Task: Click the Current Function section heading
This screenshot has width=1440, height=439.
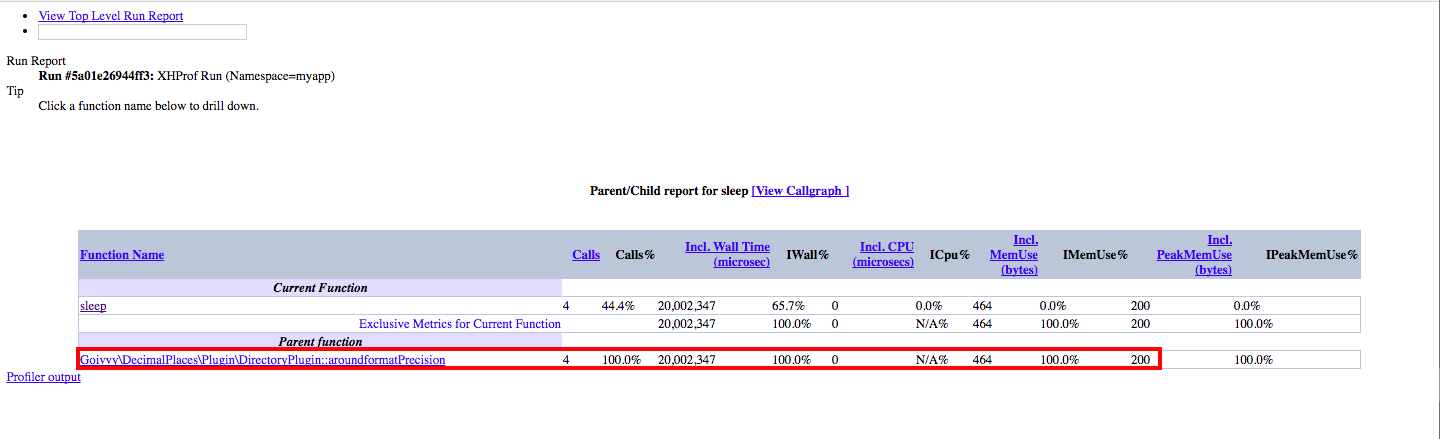Action: pyautogui.click(x=320, y=288)
